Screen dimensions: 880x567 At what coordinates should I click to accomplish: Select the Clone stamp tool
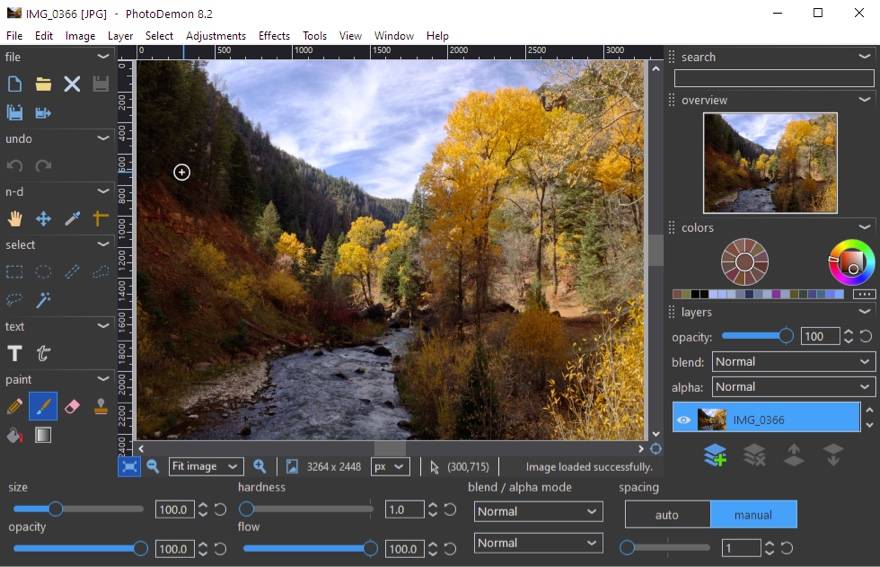100,406
